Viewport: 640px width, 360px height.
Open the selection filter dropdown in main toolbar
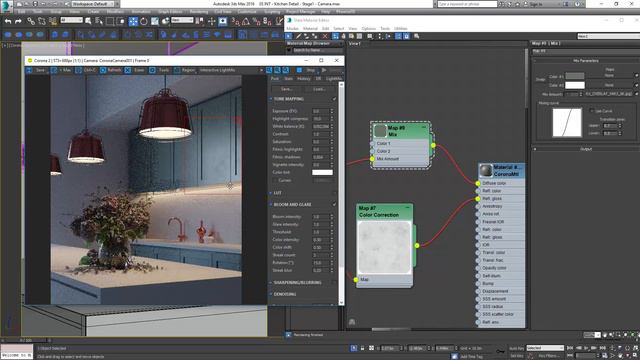pyautogui.click(x=71, y=20)
